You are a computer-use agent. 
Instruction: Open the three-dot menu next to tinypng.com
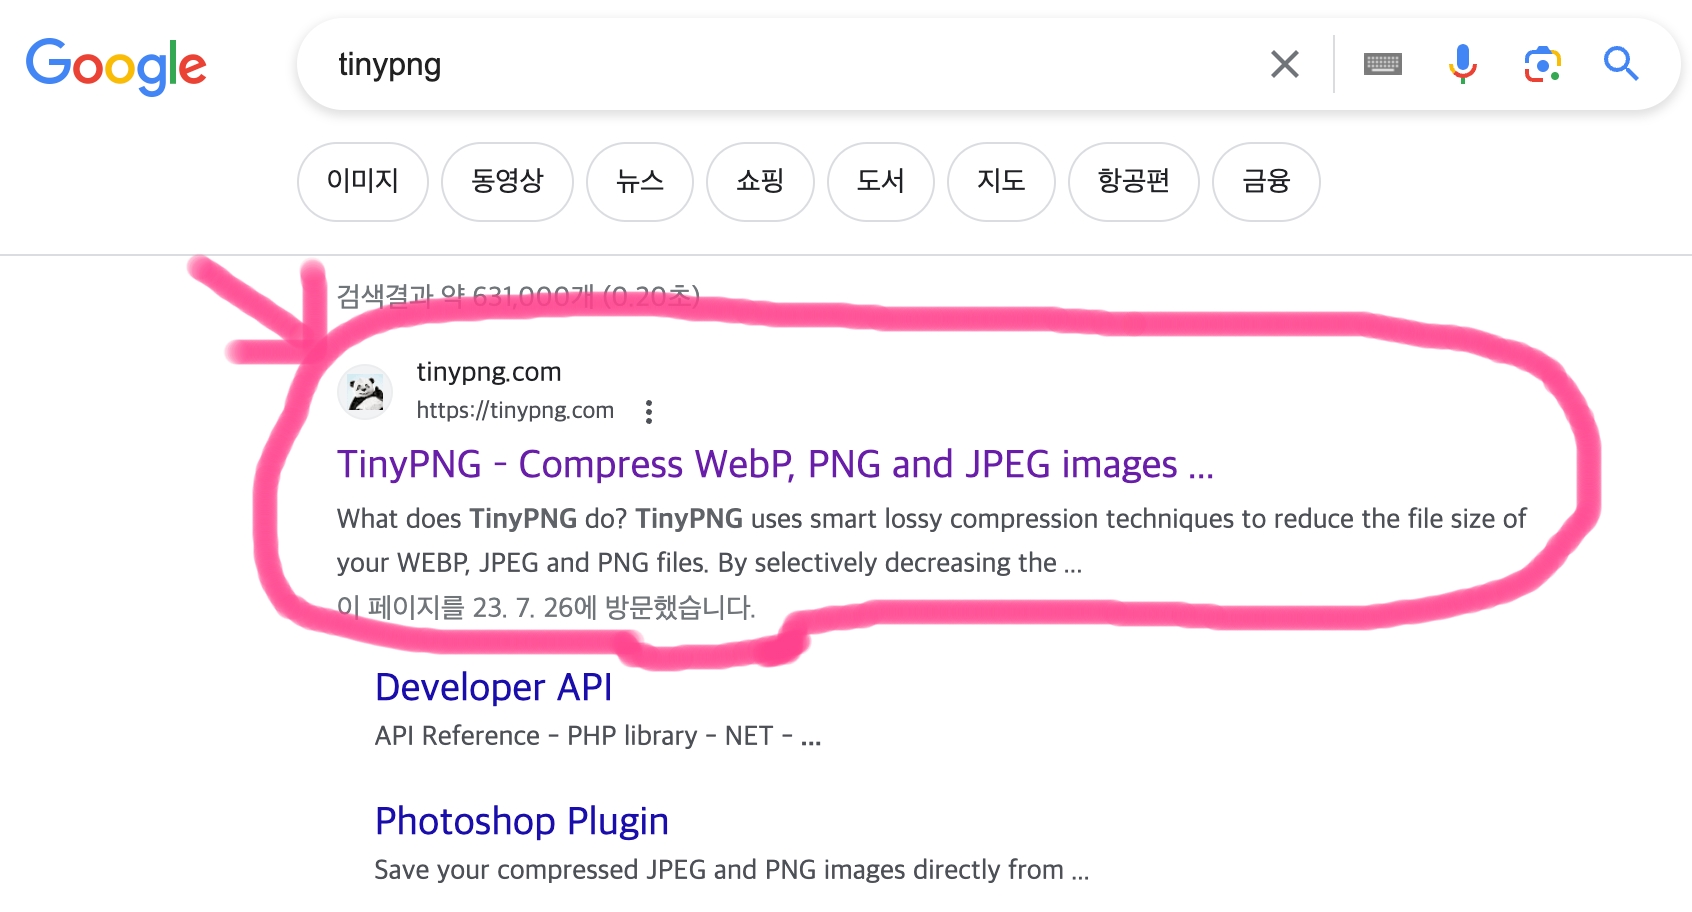pos(648,411)
